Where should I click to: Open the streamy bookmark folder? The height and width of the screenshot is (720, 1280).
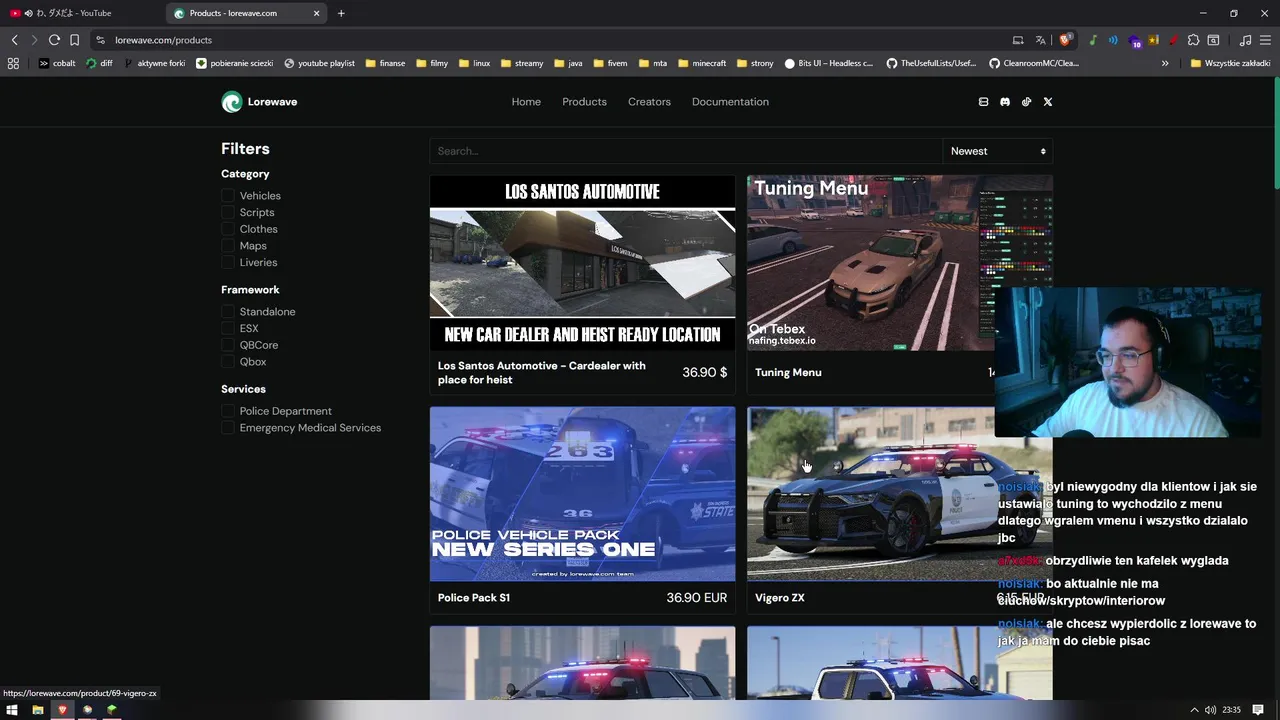tap(522, 63)
